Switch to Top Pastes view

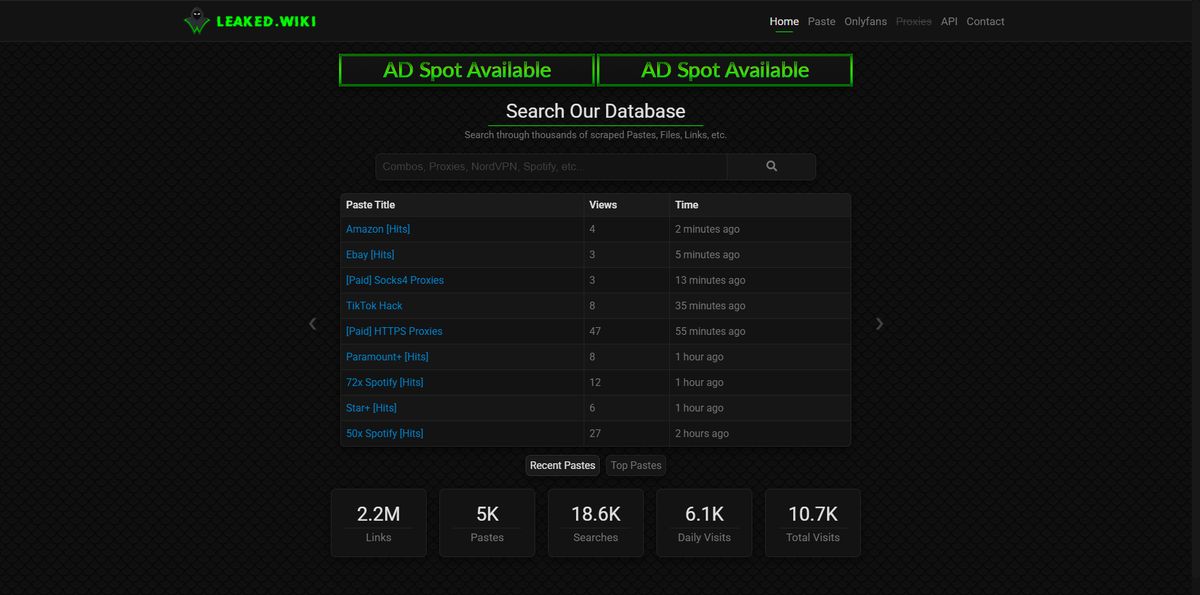pos(635,465)
